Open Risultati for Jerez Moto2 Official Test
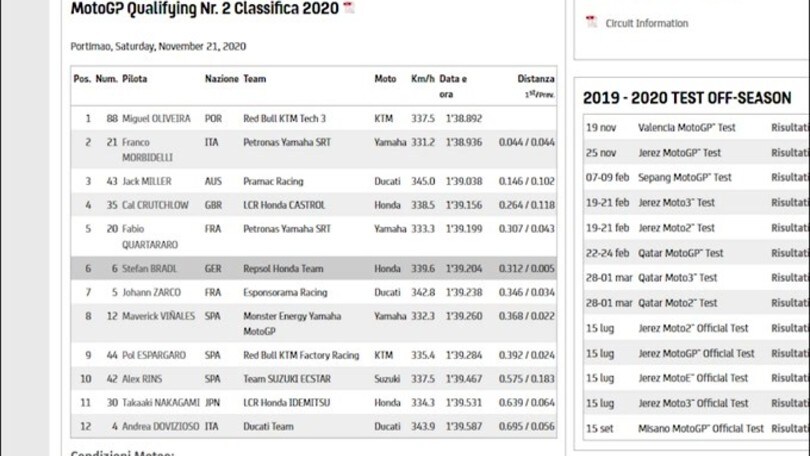 click(x=790, y=328)
